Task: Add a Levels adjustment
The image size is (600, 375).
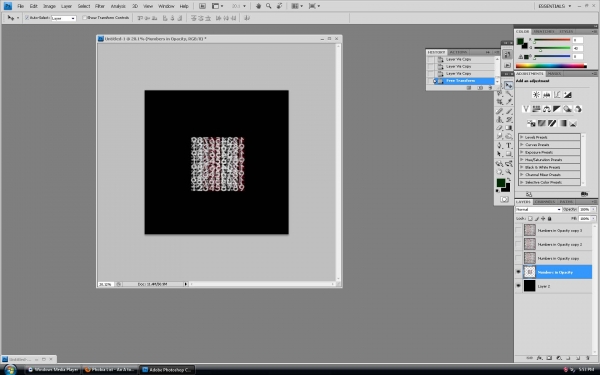Action: pyautogui.click(x=546, y=95)
